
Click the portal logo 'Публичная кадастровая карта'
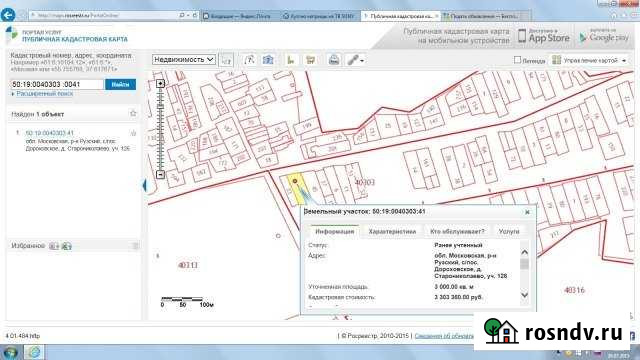click(x=67, y=36)
